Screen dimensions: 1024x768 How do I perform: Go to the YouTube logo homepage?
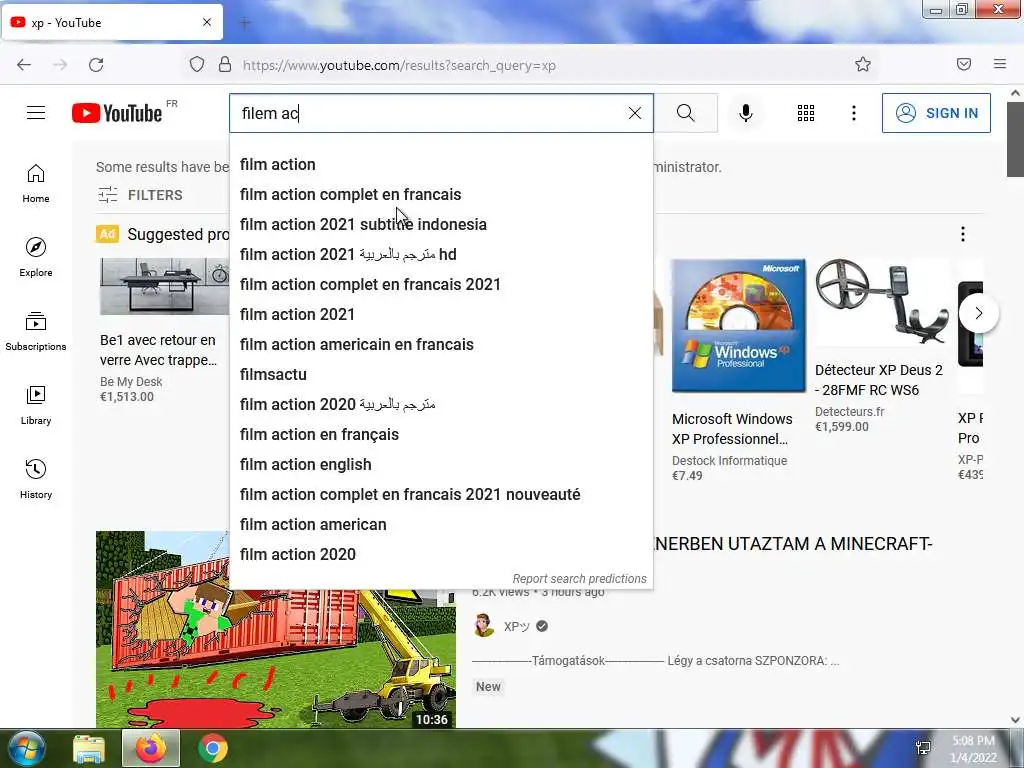118,113
